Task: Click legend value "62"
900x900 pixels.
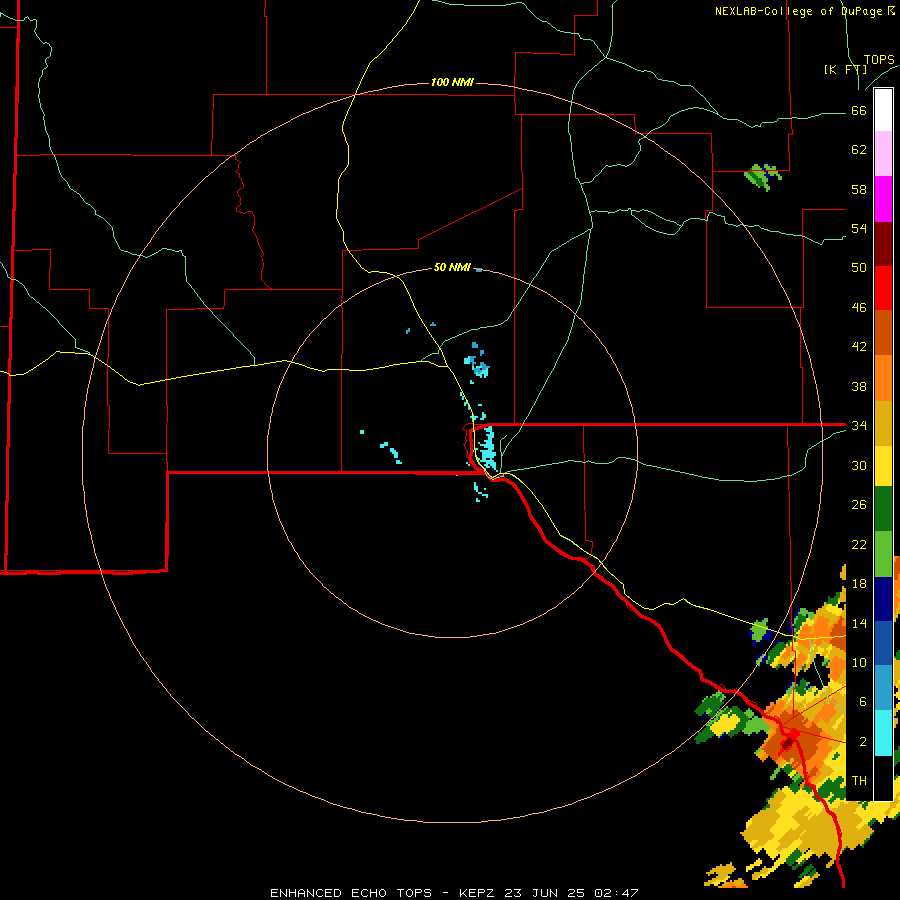Action: coord(859,149)
